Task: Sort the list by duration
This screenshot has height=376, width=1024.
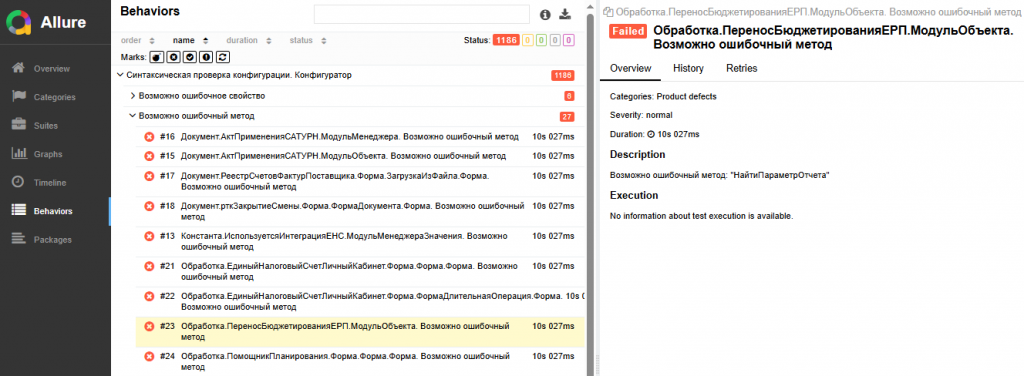Action: tap(249, 40)
